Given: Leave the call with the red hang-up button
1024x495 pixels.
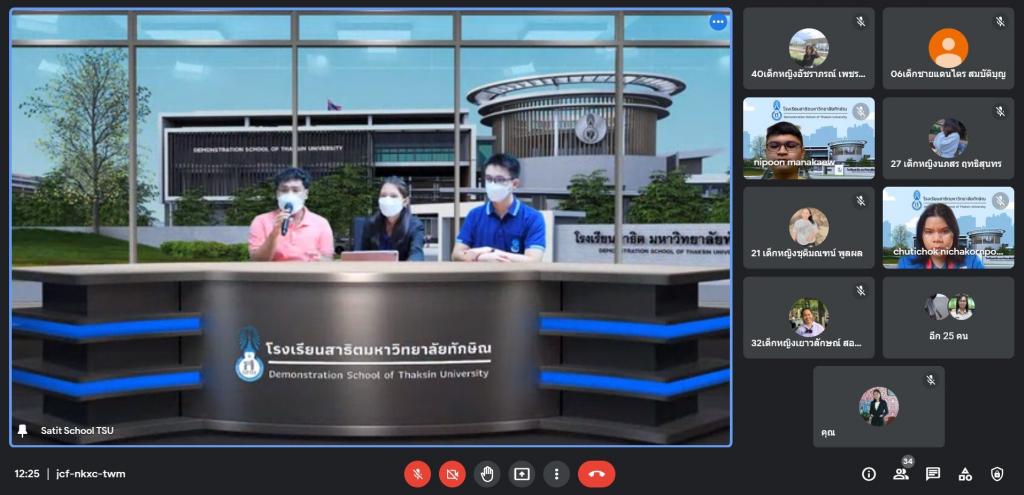Looking at the screenshot, I should pyautogui.click(x=596, y=474).
